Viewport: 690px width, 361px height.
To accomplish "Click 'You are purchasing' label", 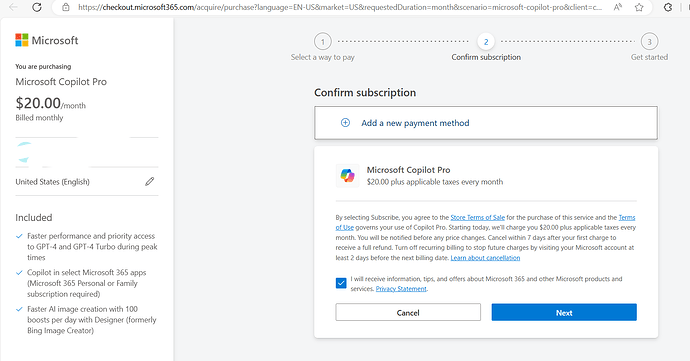I will 43,66.
